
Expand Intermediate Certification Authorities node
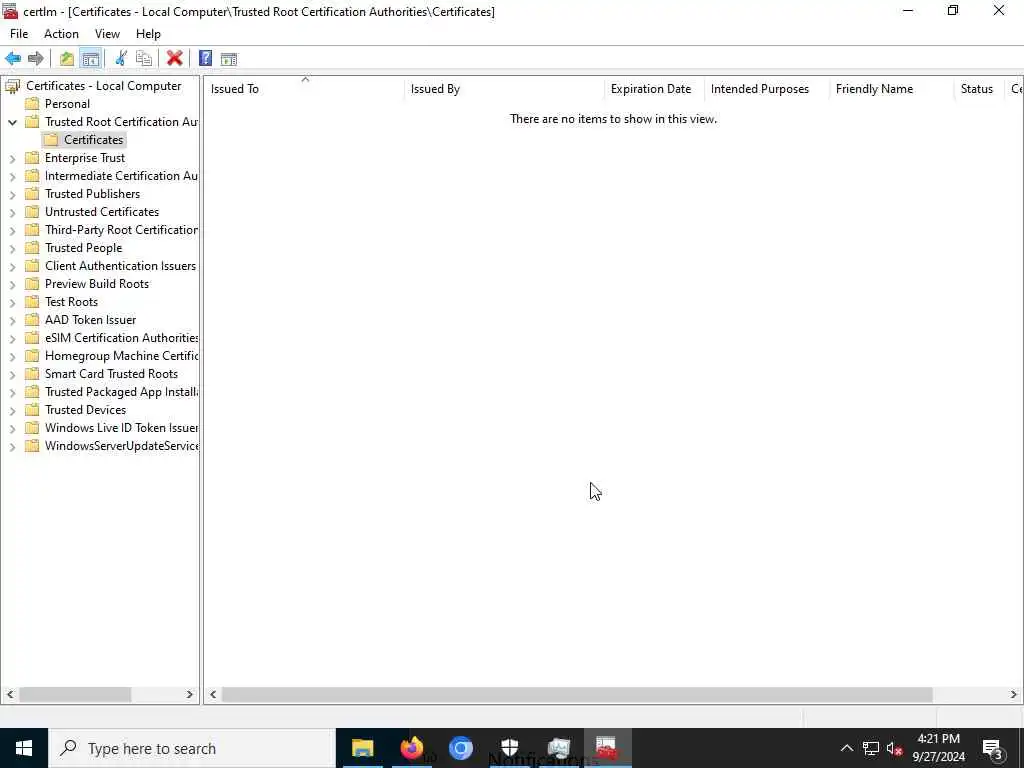coord(12,176)
